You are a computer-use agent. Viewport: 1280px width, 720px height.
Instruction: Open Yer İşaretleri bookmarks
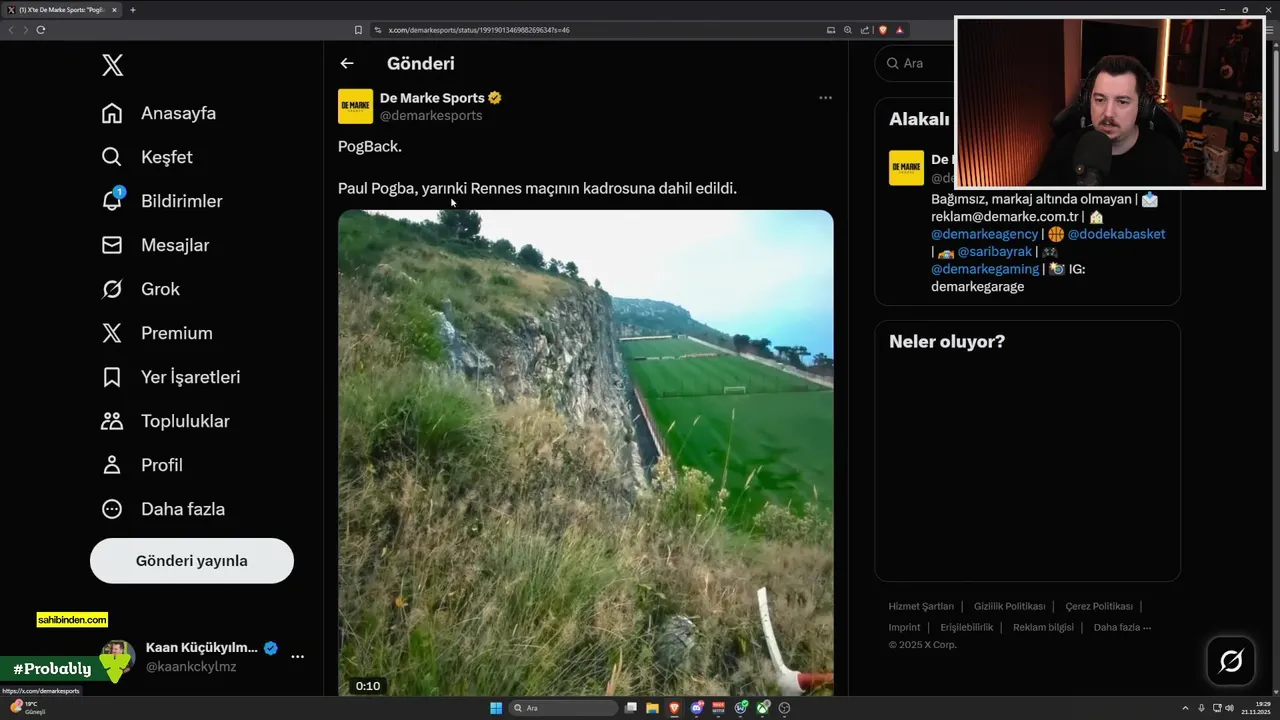tap(171, 377)
